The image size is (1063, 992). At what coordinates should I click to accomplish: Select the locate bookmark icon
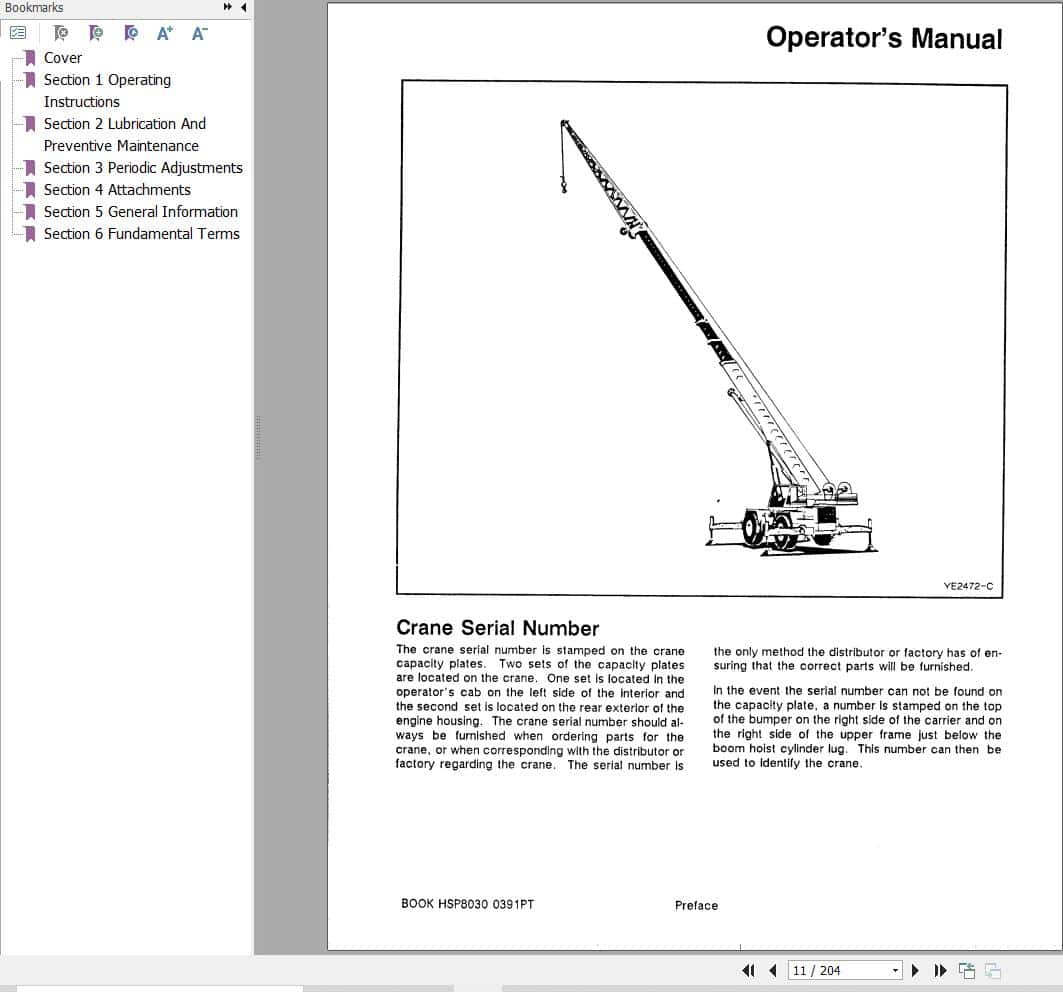tap(131, 32)
